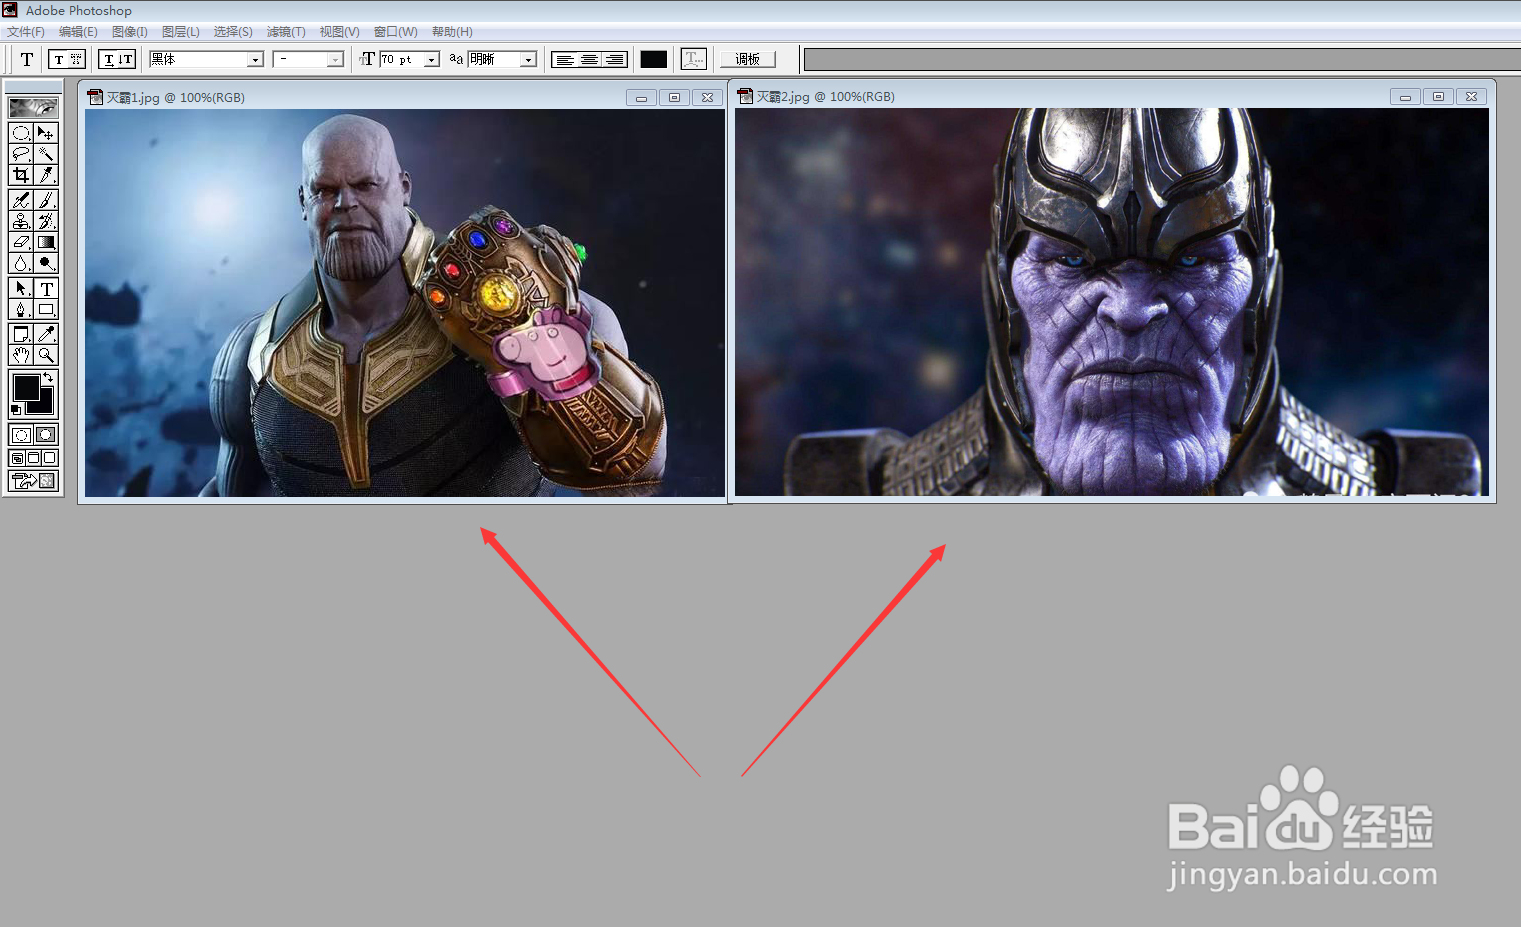Open the 视图(V) menu
The image size is (1521, 927).
tap(339, 32)
